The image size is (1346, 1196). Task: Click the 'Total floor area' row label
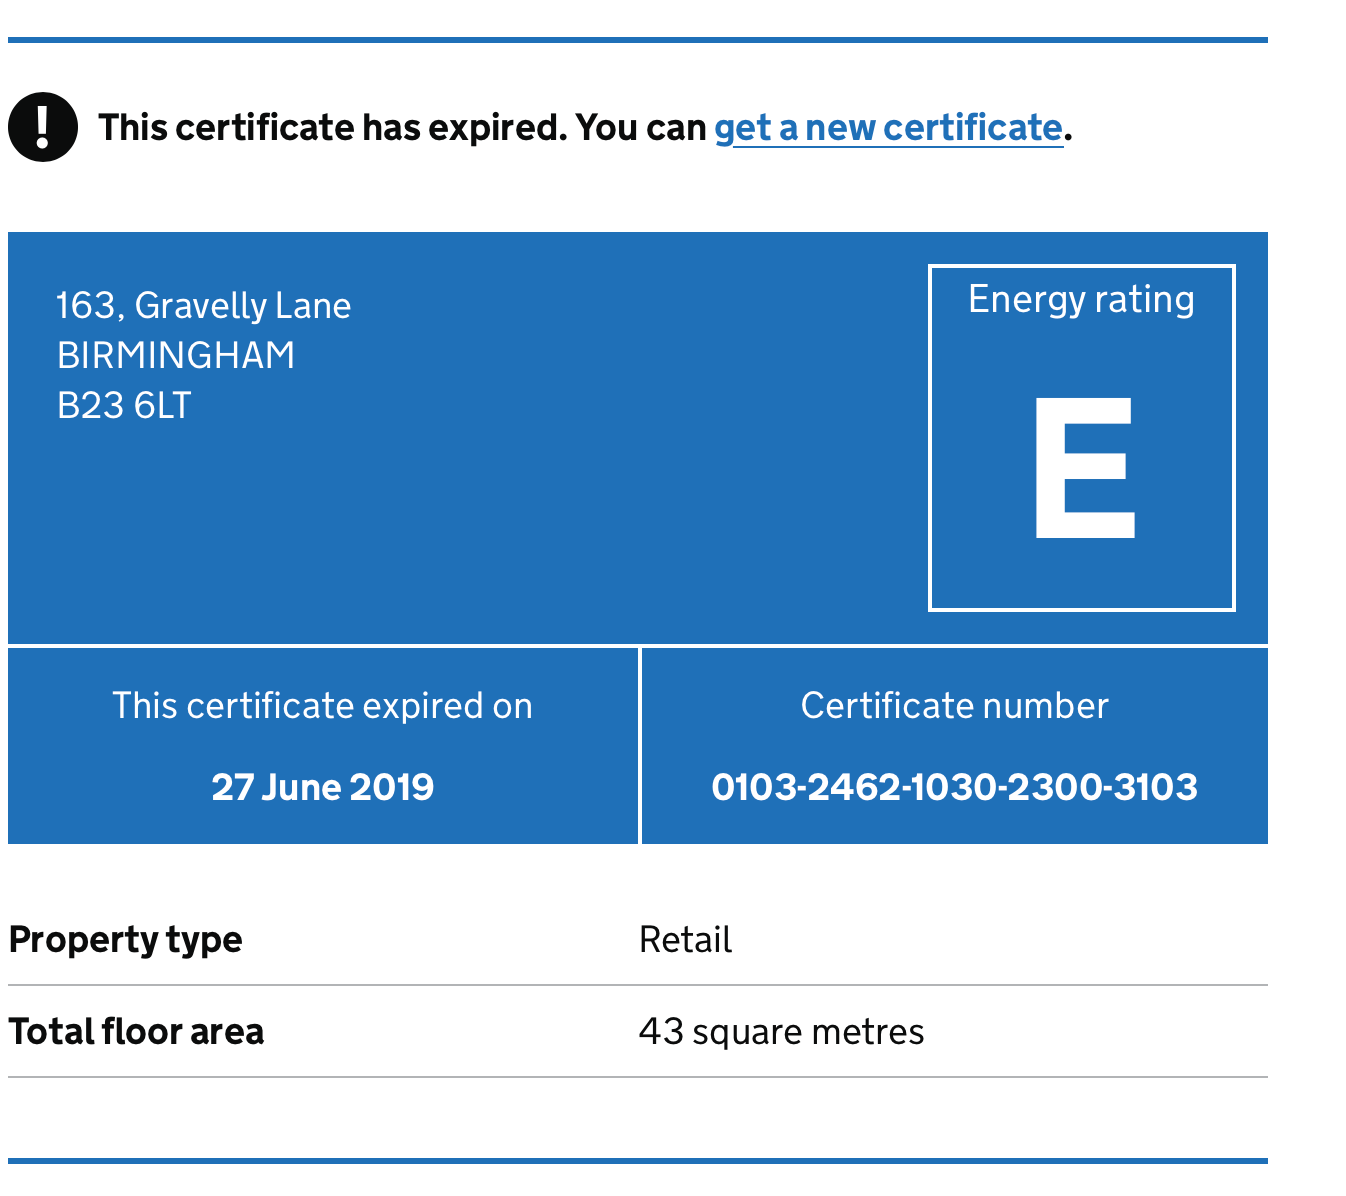[136, 1032]
